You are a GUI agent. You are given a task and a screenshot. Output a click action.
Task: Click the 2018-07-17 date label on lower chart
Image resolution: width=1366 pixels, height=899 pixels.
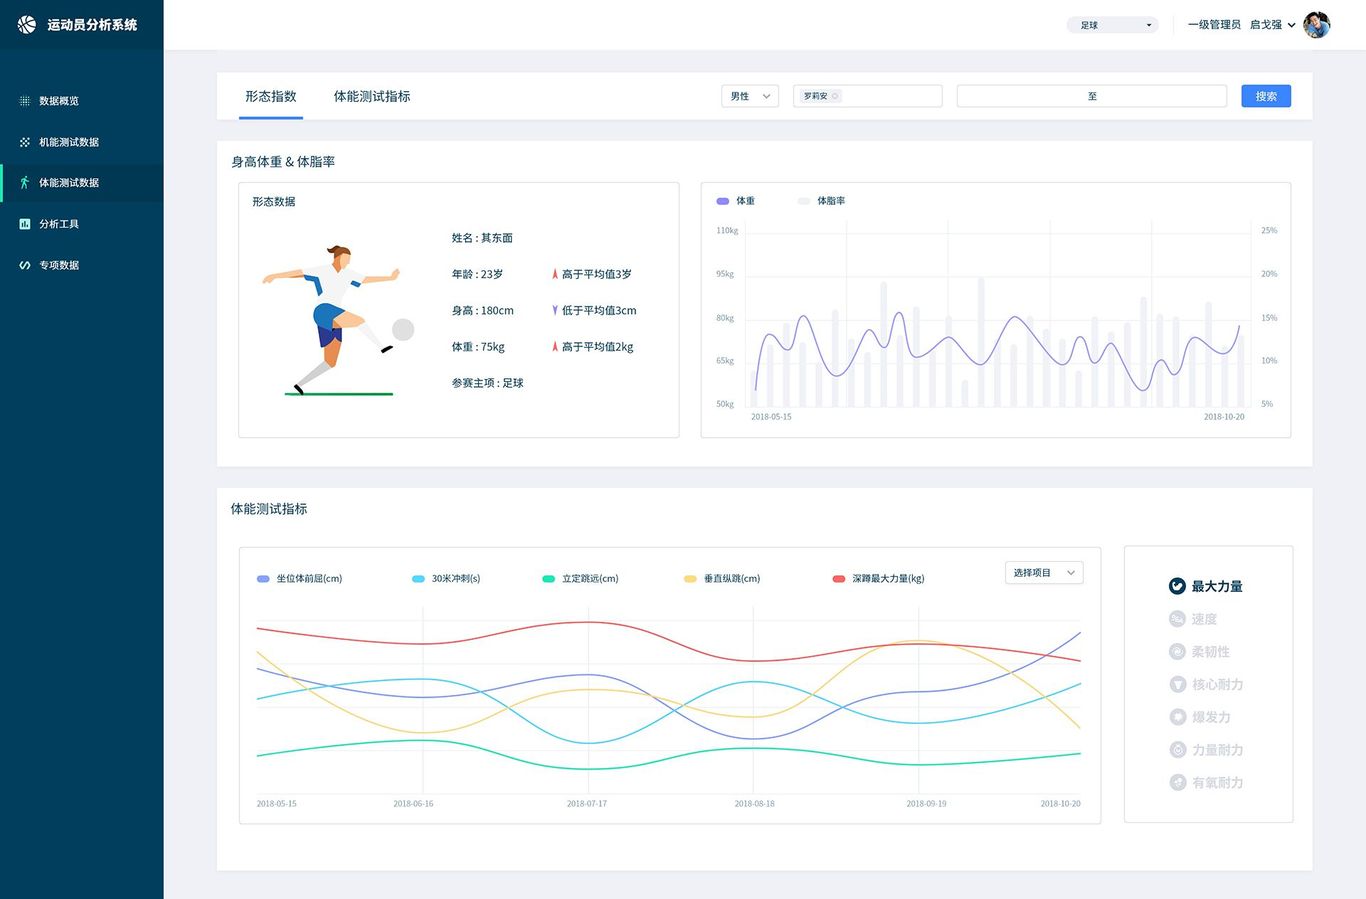click(x=587, y=804)
